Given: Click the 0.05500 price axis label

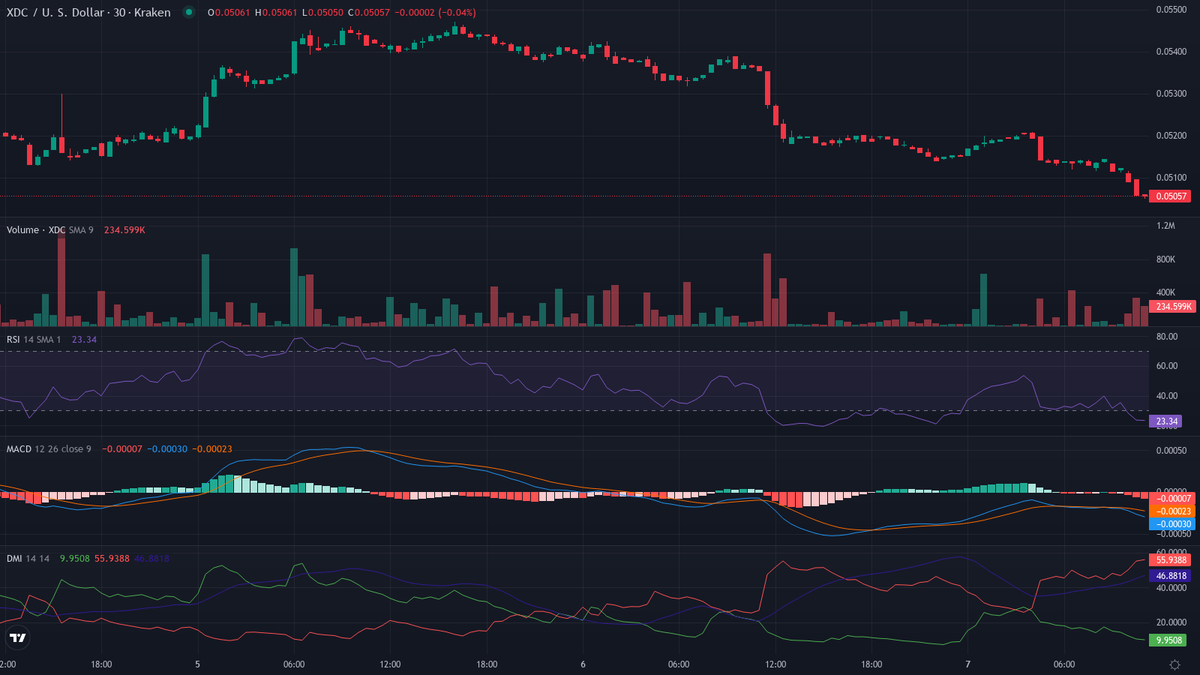Looking at the screenshot, I should [1171, 9].
